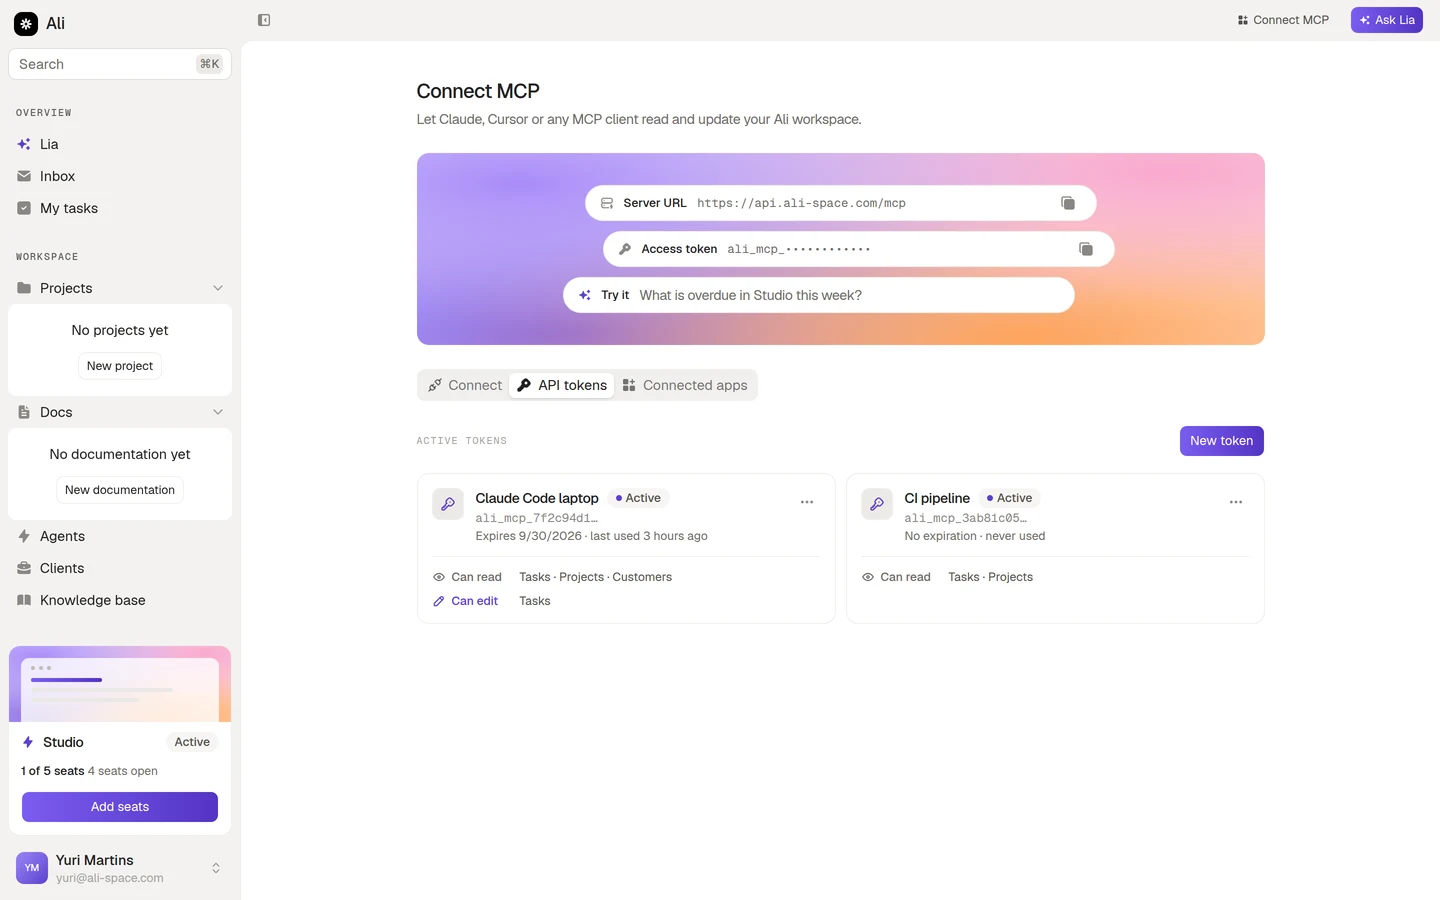Viewport: 1440px width, 900px height.
Task: Switch to the Connected apps tab
Action: [x=685, y=385]
